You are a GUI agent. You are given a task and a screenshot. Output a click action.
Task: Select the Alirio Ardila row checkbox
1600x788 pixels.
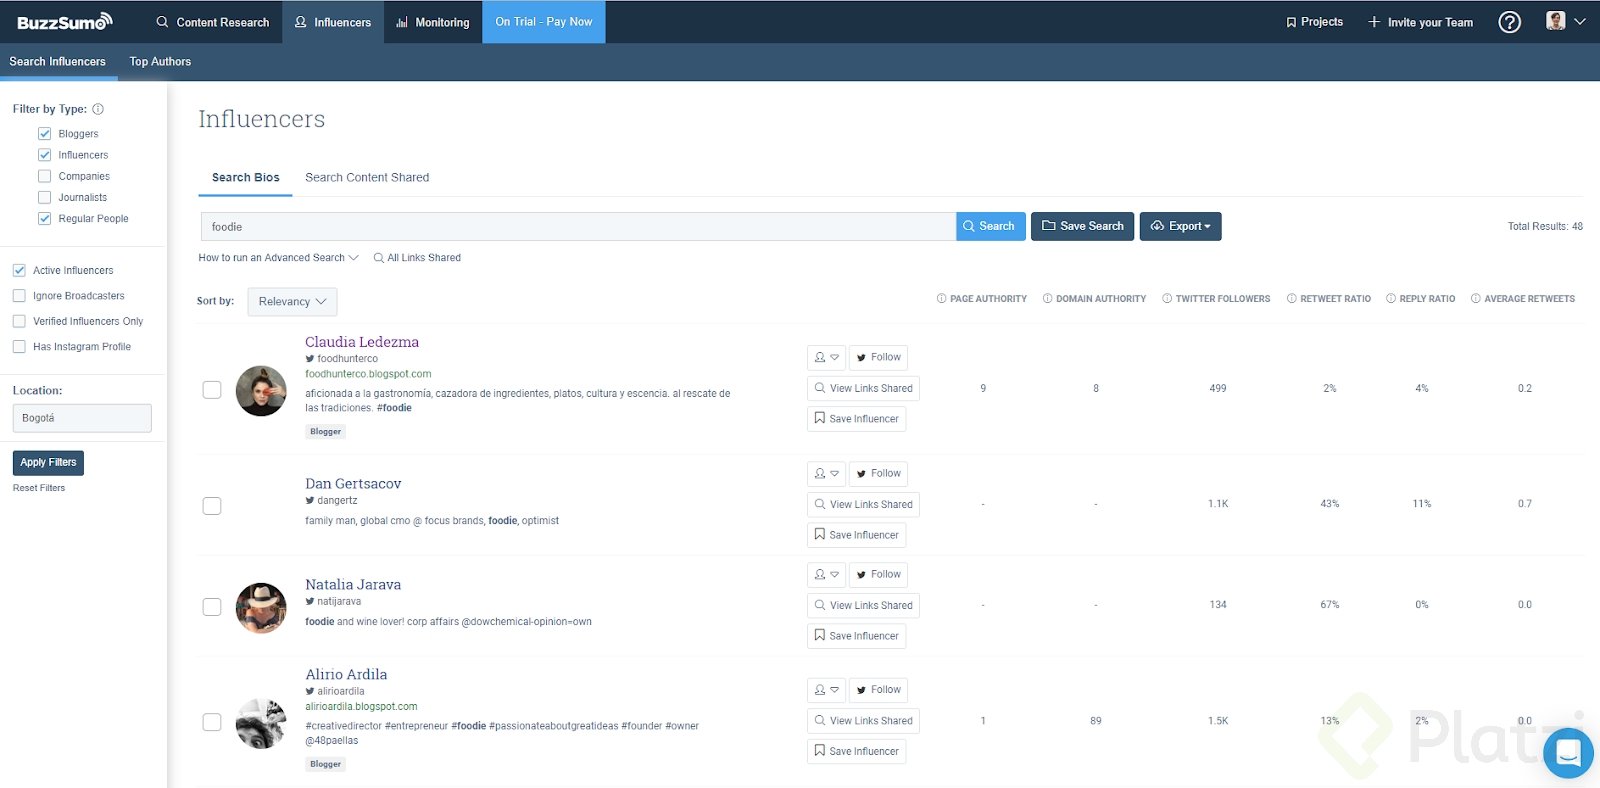click(x=212, y=722)
